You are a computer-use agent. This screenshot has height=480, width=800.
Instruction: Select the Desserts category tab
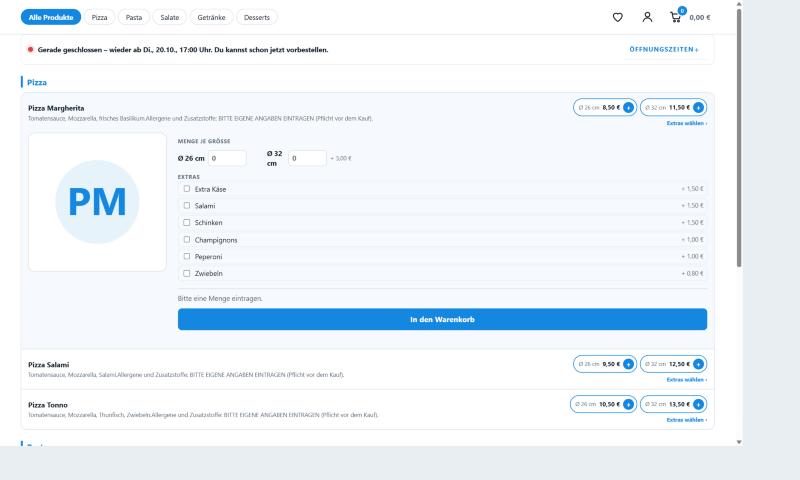click(x=257, y=17)
